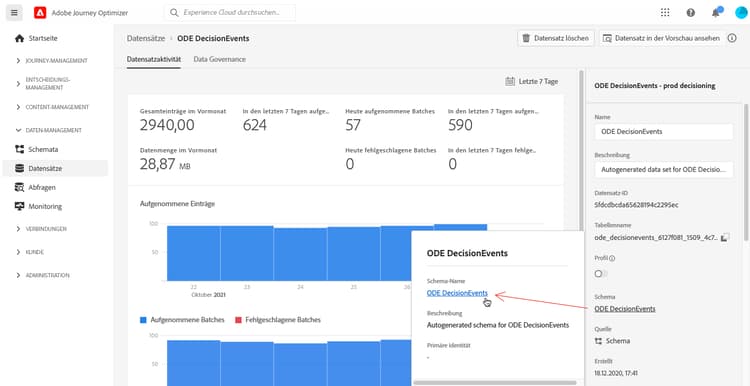Viewport: 750px width, 386px height.
Task: Open the calendar Letzte 7 Tage range
Action: [532, 81]
